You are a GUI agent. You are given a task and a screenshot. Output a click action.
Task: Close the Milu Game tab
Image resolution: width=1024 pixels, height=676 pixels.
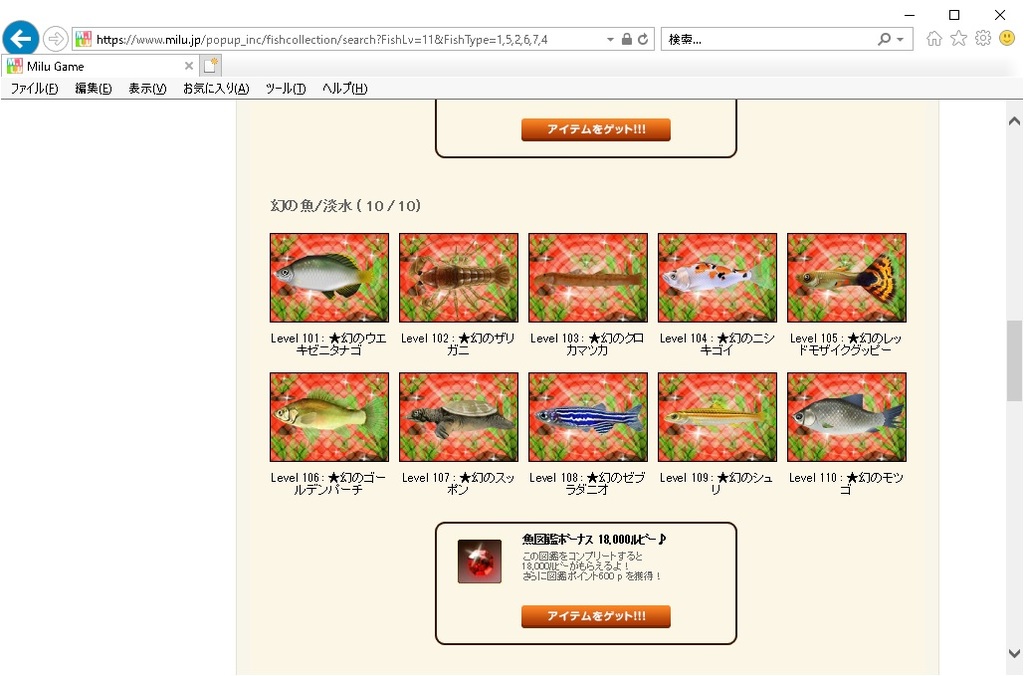pos(189,66)
